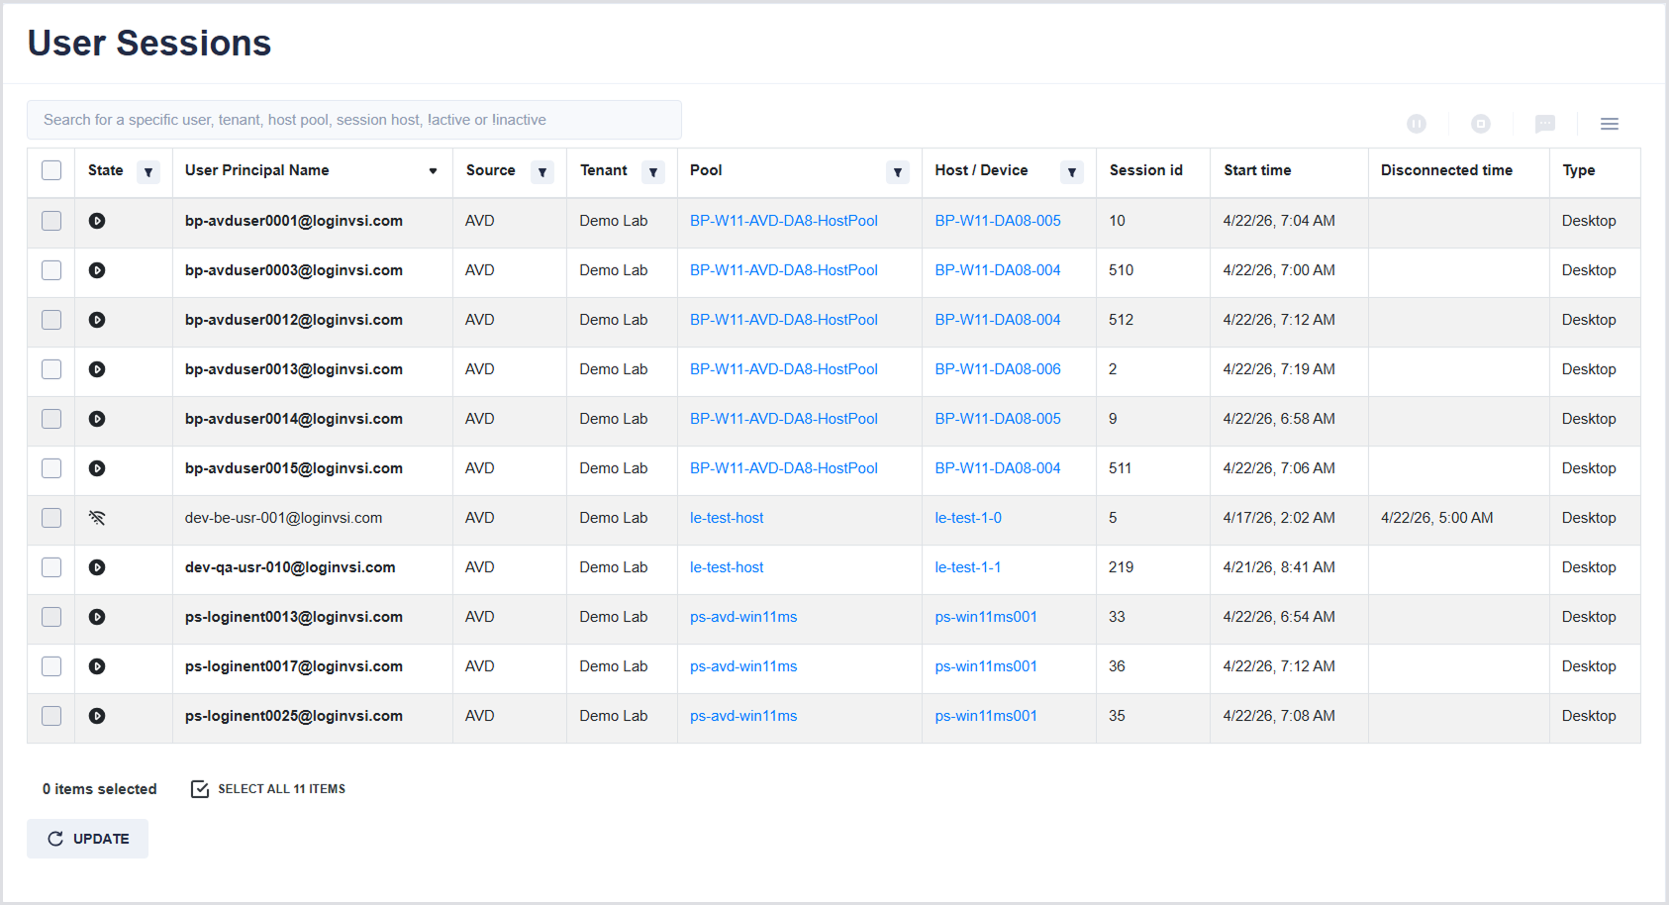Click the pause session icon in the toolbar
1669x905 pixels.
(x=1416, y=124)
